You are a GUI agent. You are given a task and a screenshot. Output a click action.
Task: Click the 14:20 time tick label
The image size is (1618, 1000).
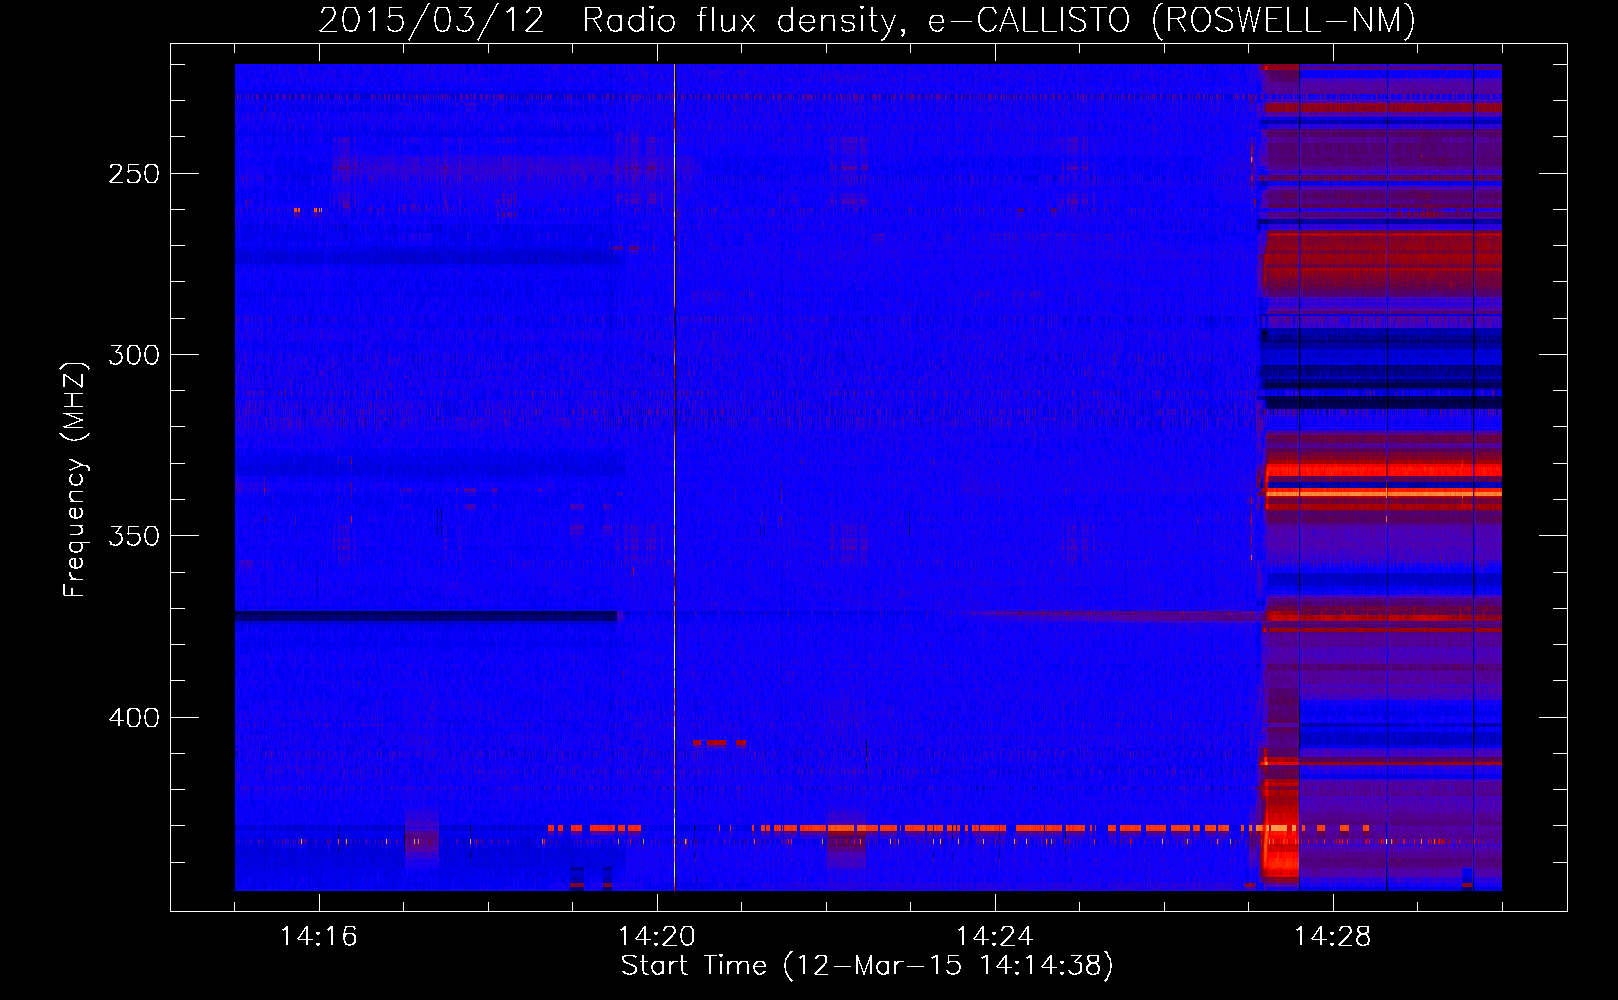[x=657, y=936]
